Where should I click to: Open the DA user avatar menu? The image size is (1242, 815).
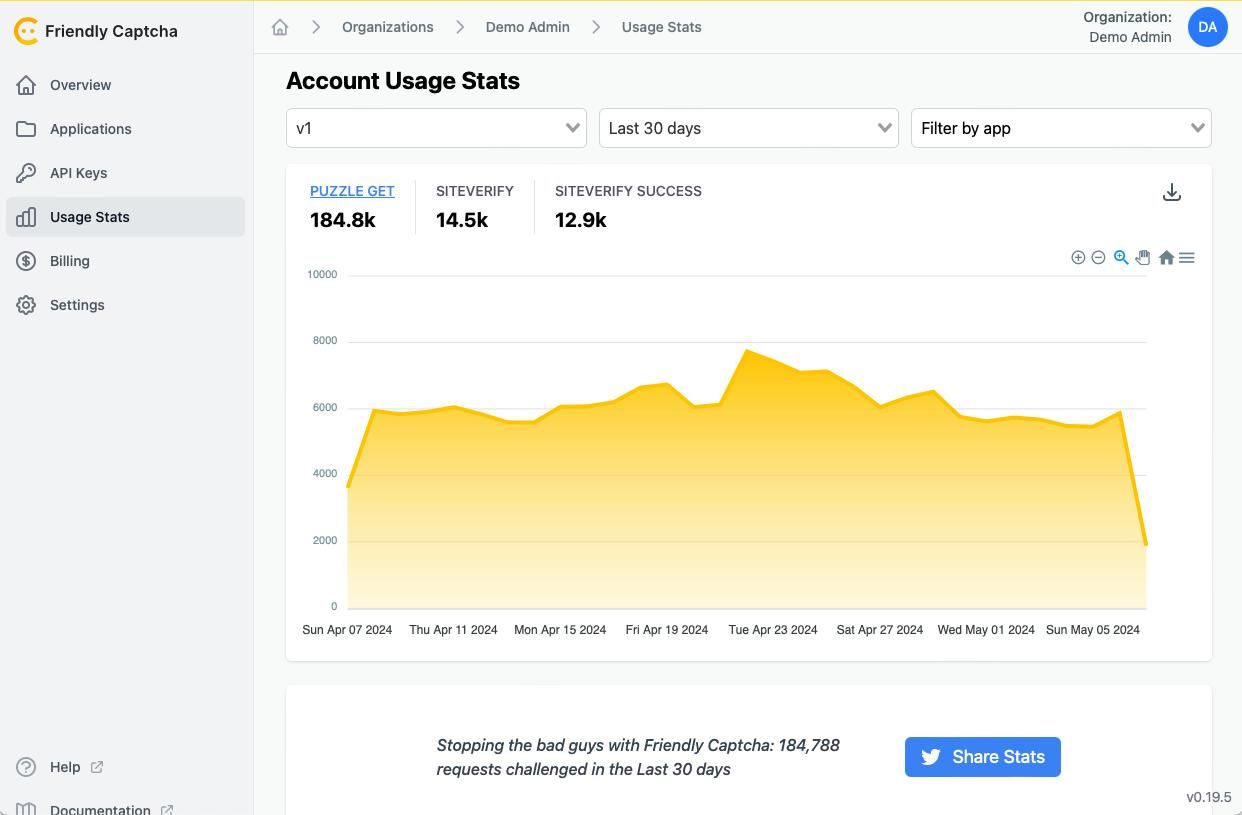[x=1207, y=27]
